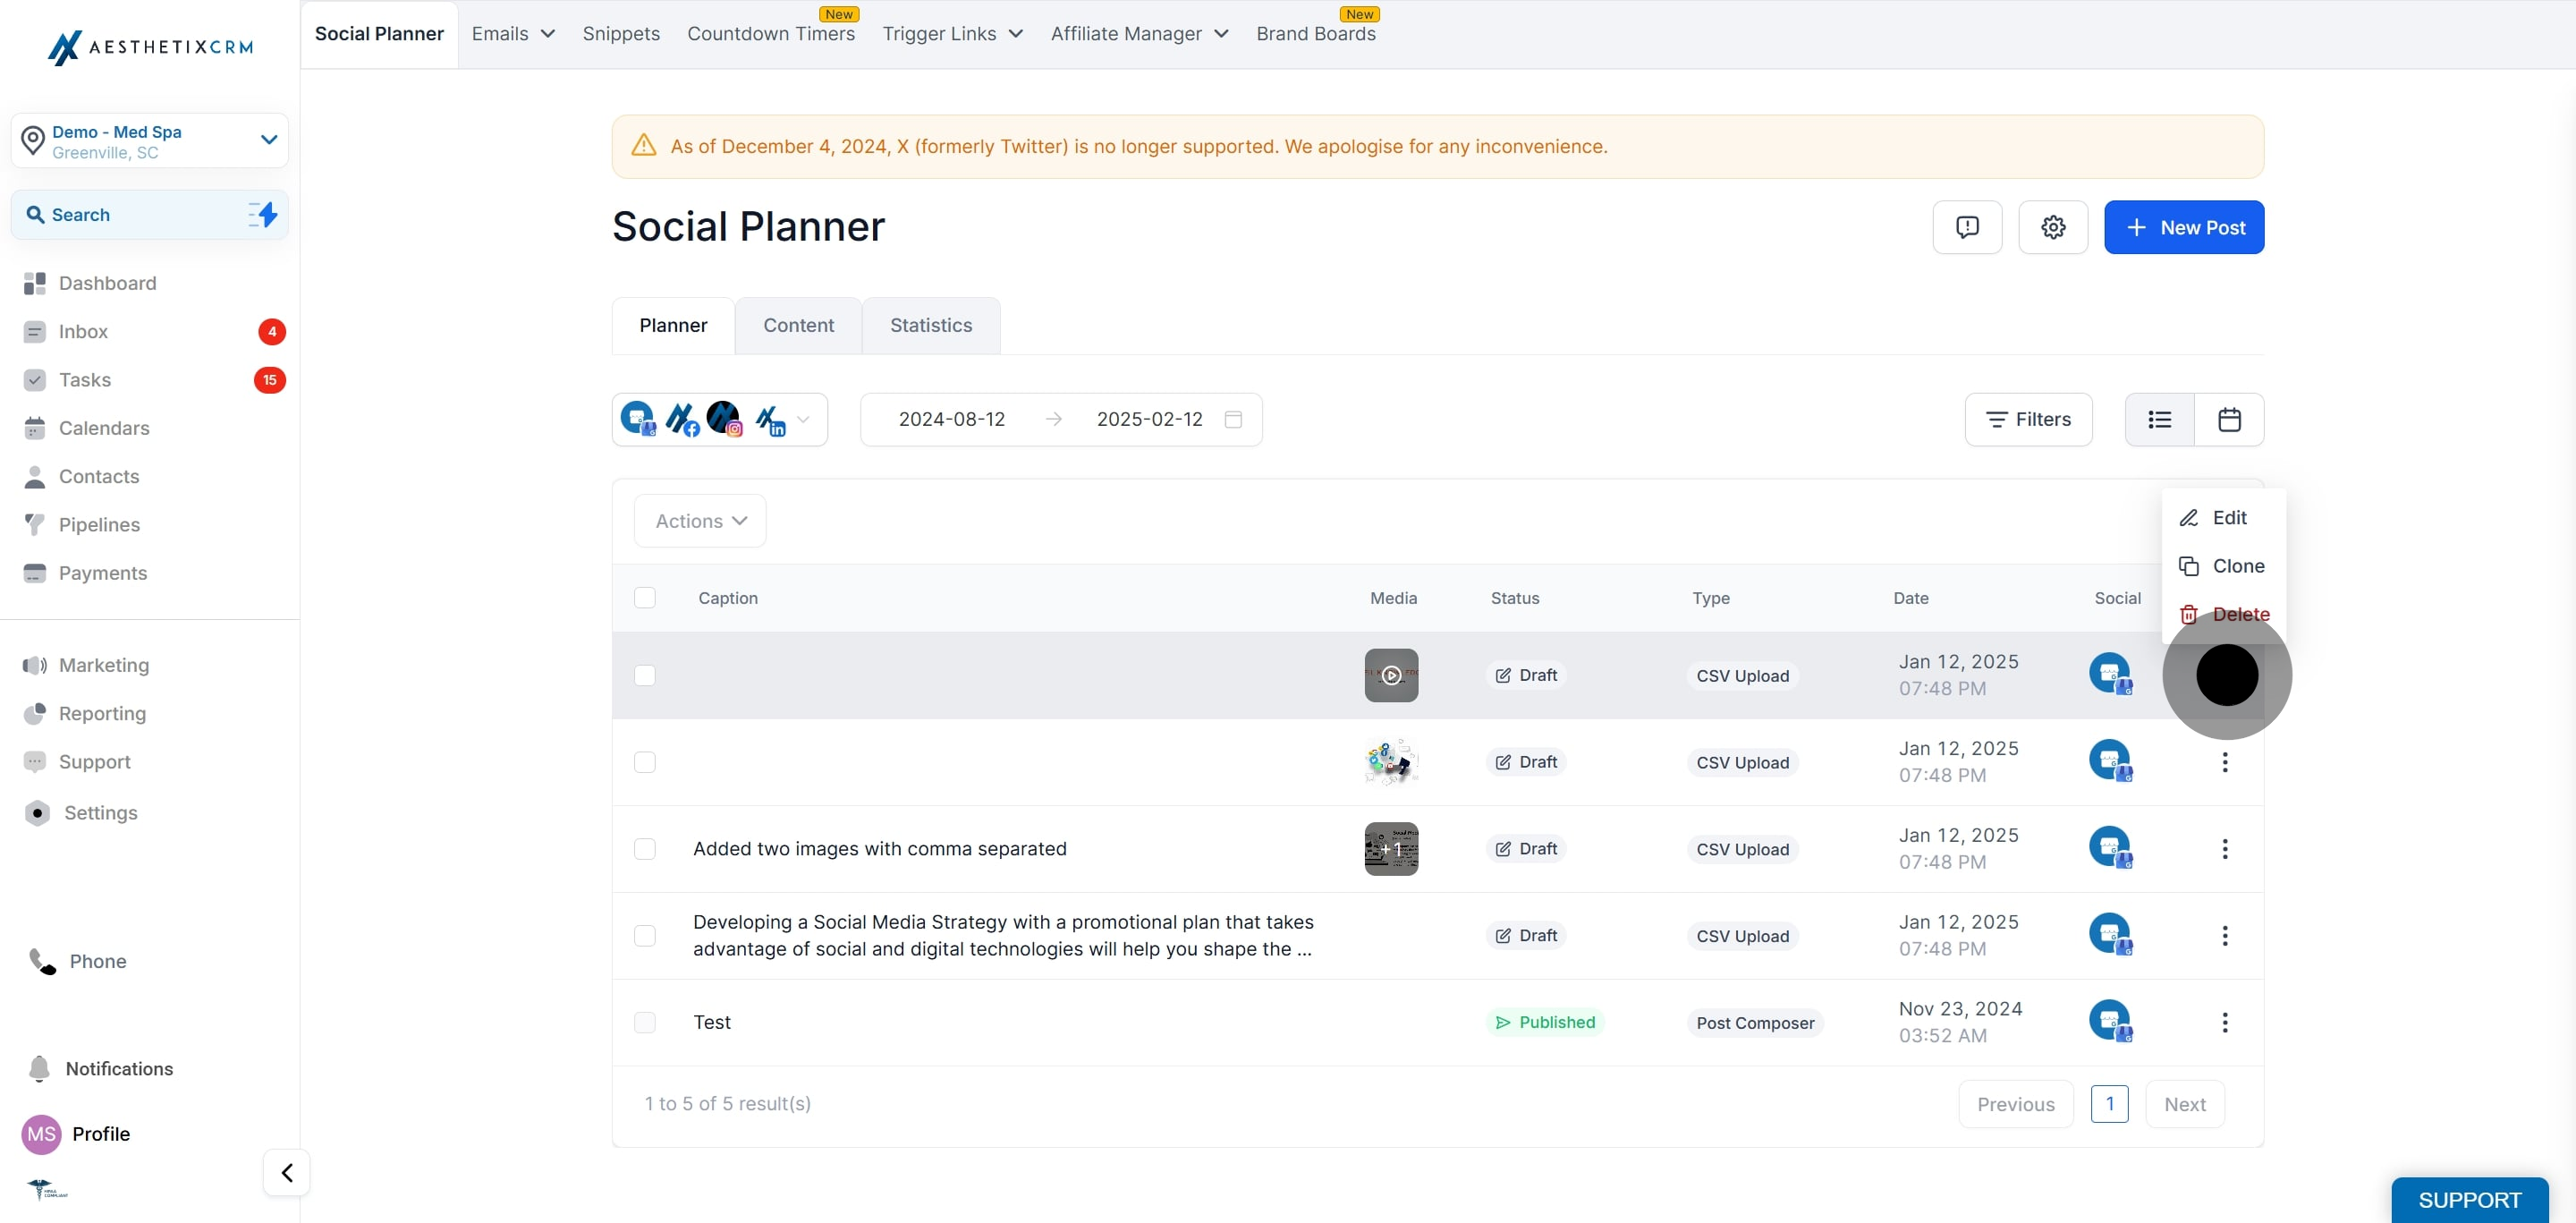Open the Demo - Med Spa location switcher

pyautogui.click(x=150, y=141)
